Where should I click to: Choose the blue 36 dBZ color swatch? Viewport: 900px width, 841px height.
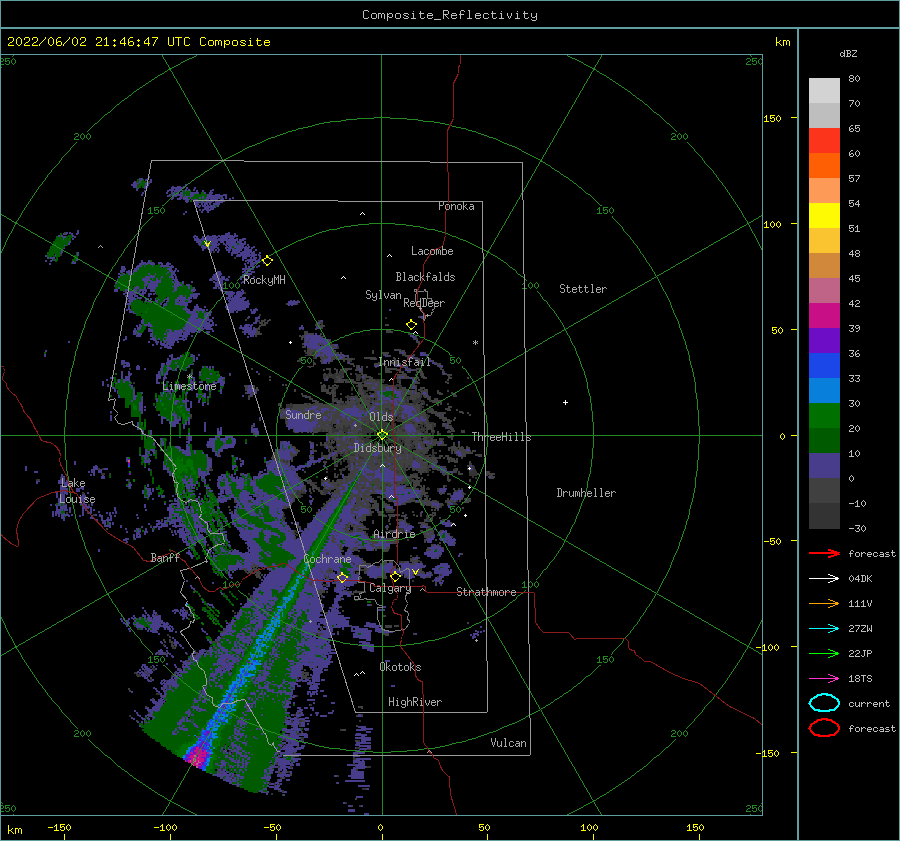point(824,365)
